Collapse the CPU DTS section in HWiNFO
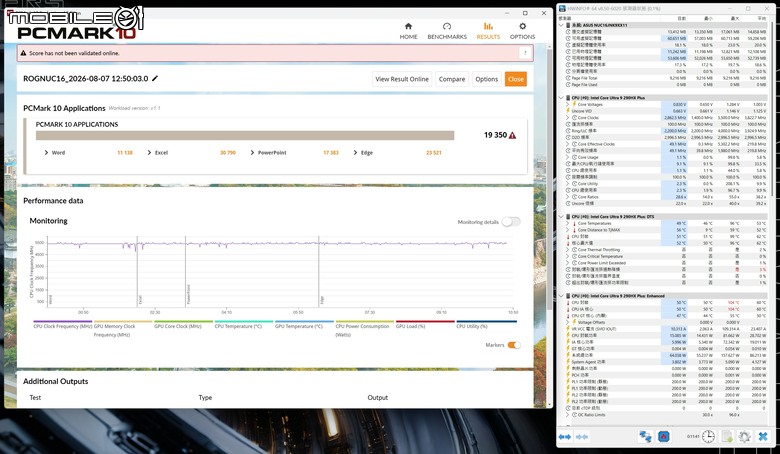This screenshot has height=454, width=780. [562, 217]
